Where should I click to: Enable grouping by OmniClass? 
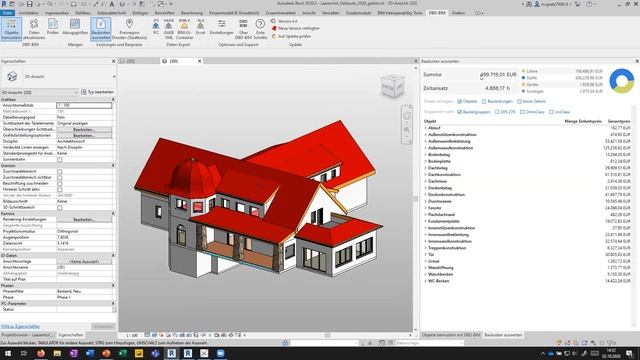pyautogui.click(x=522, y=112)
